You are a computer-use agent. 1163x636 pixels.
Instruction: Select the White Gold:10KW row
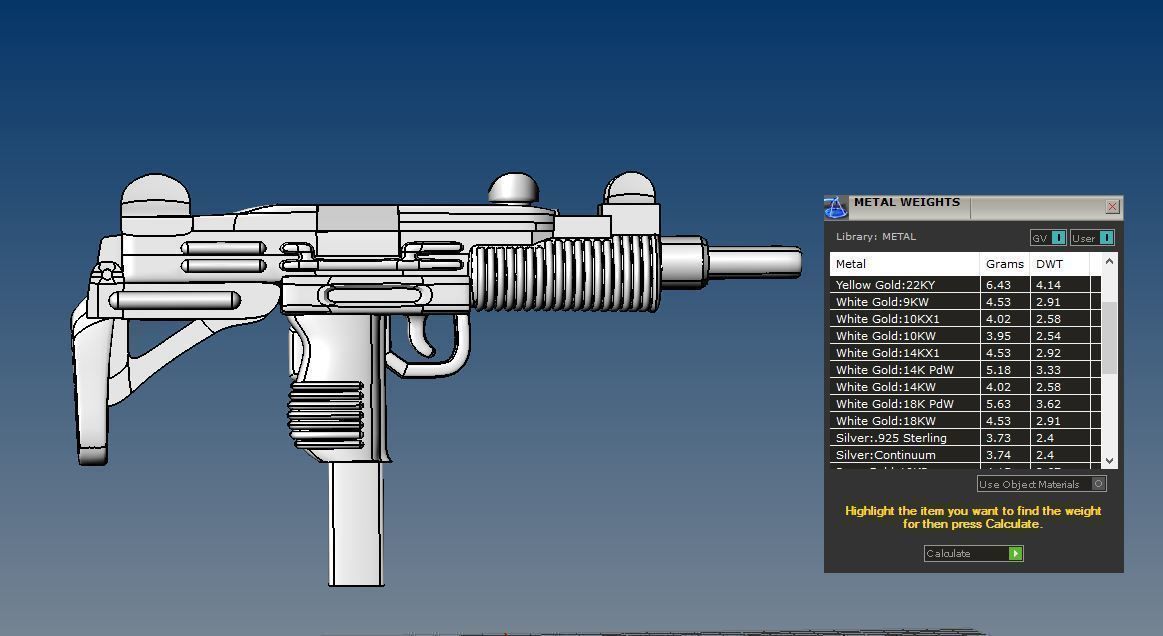click(x=965, y=336)
